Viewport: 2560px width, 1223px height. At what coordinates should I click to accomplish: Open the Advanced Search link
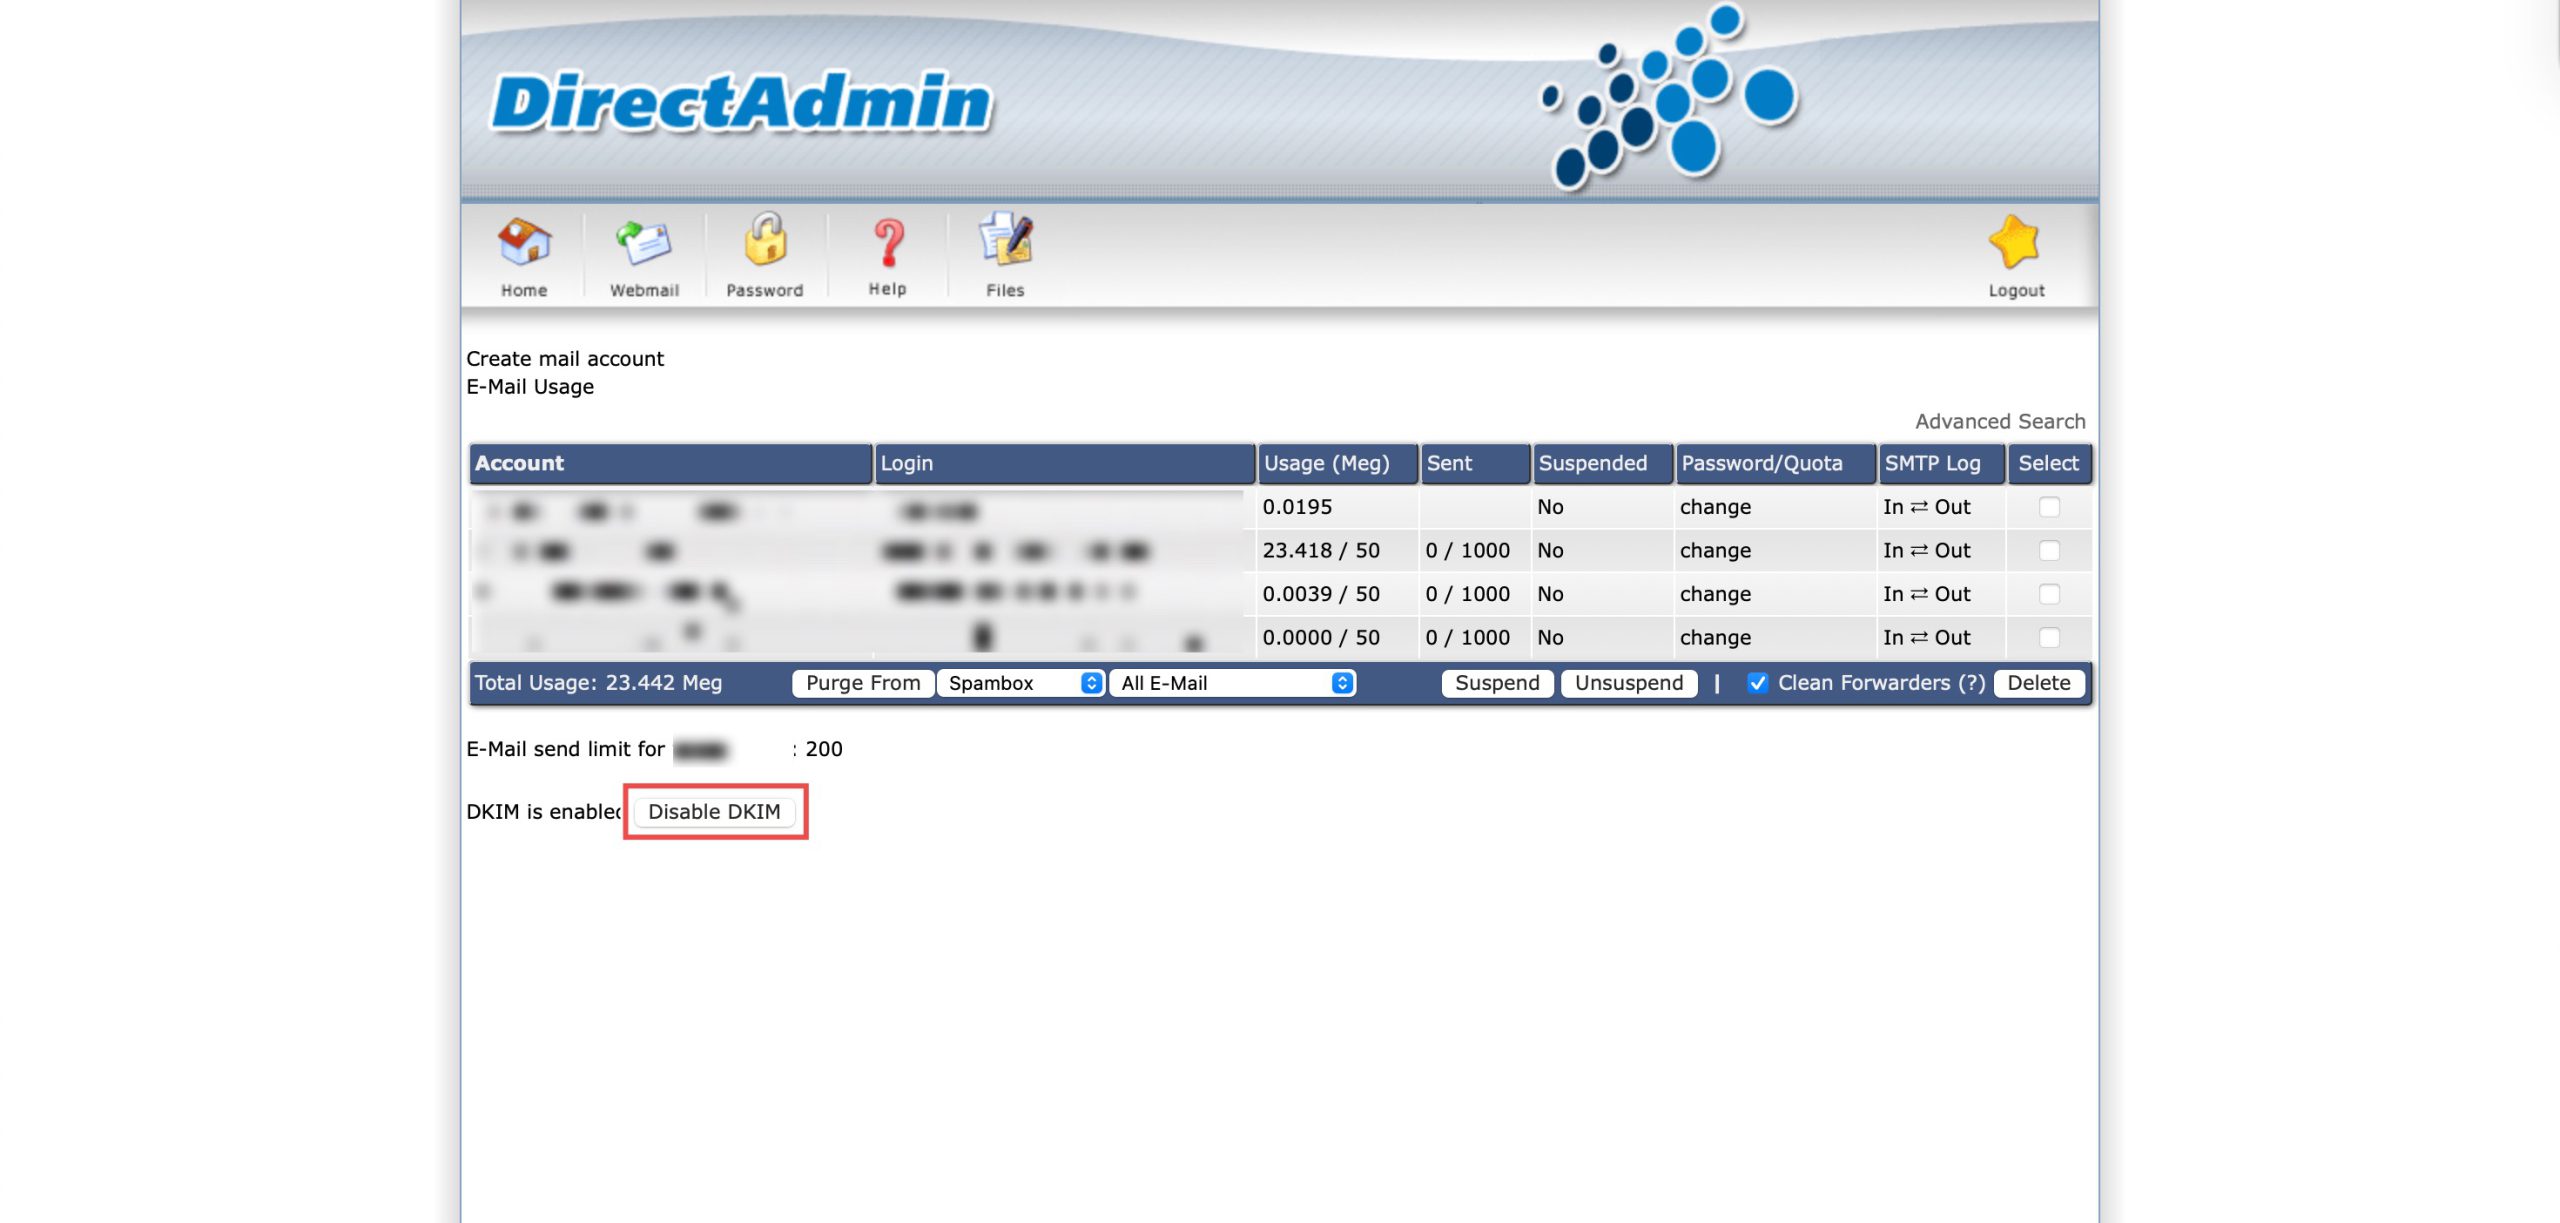point(2000,422)
